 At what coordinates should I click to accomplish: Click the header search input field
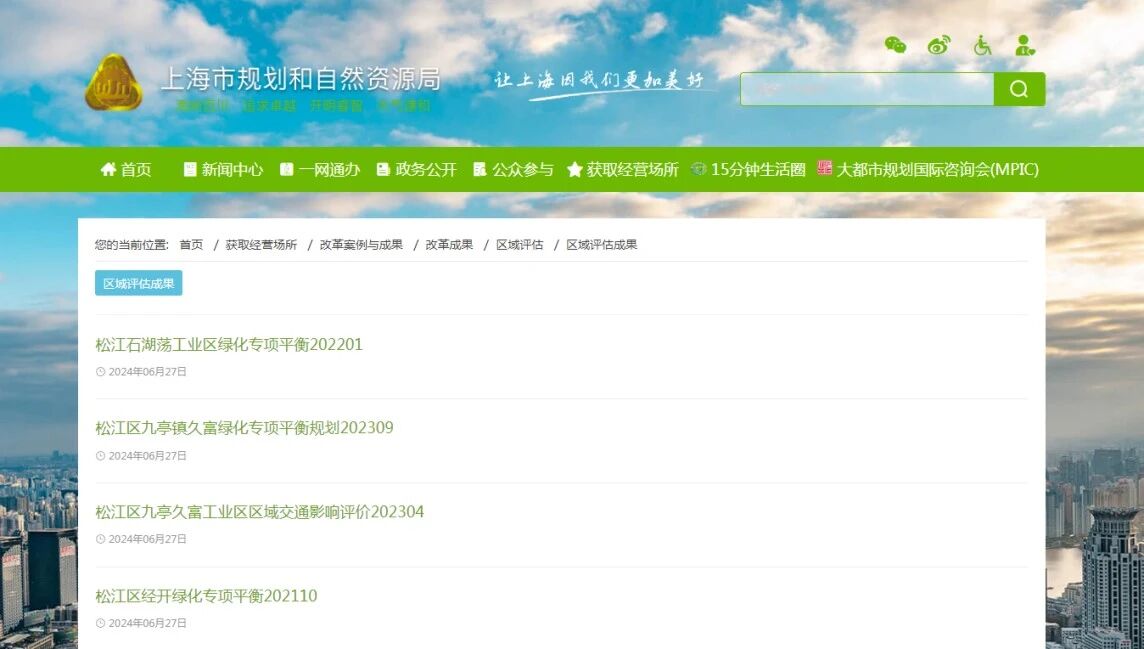866,89
